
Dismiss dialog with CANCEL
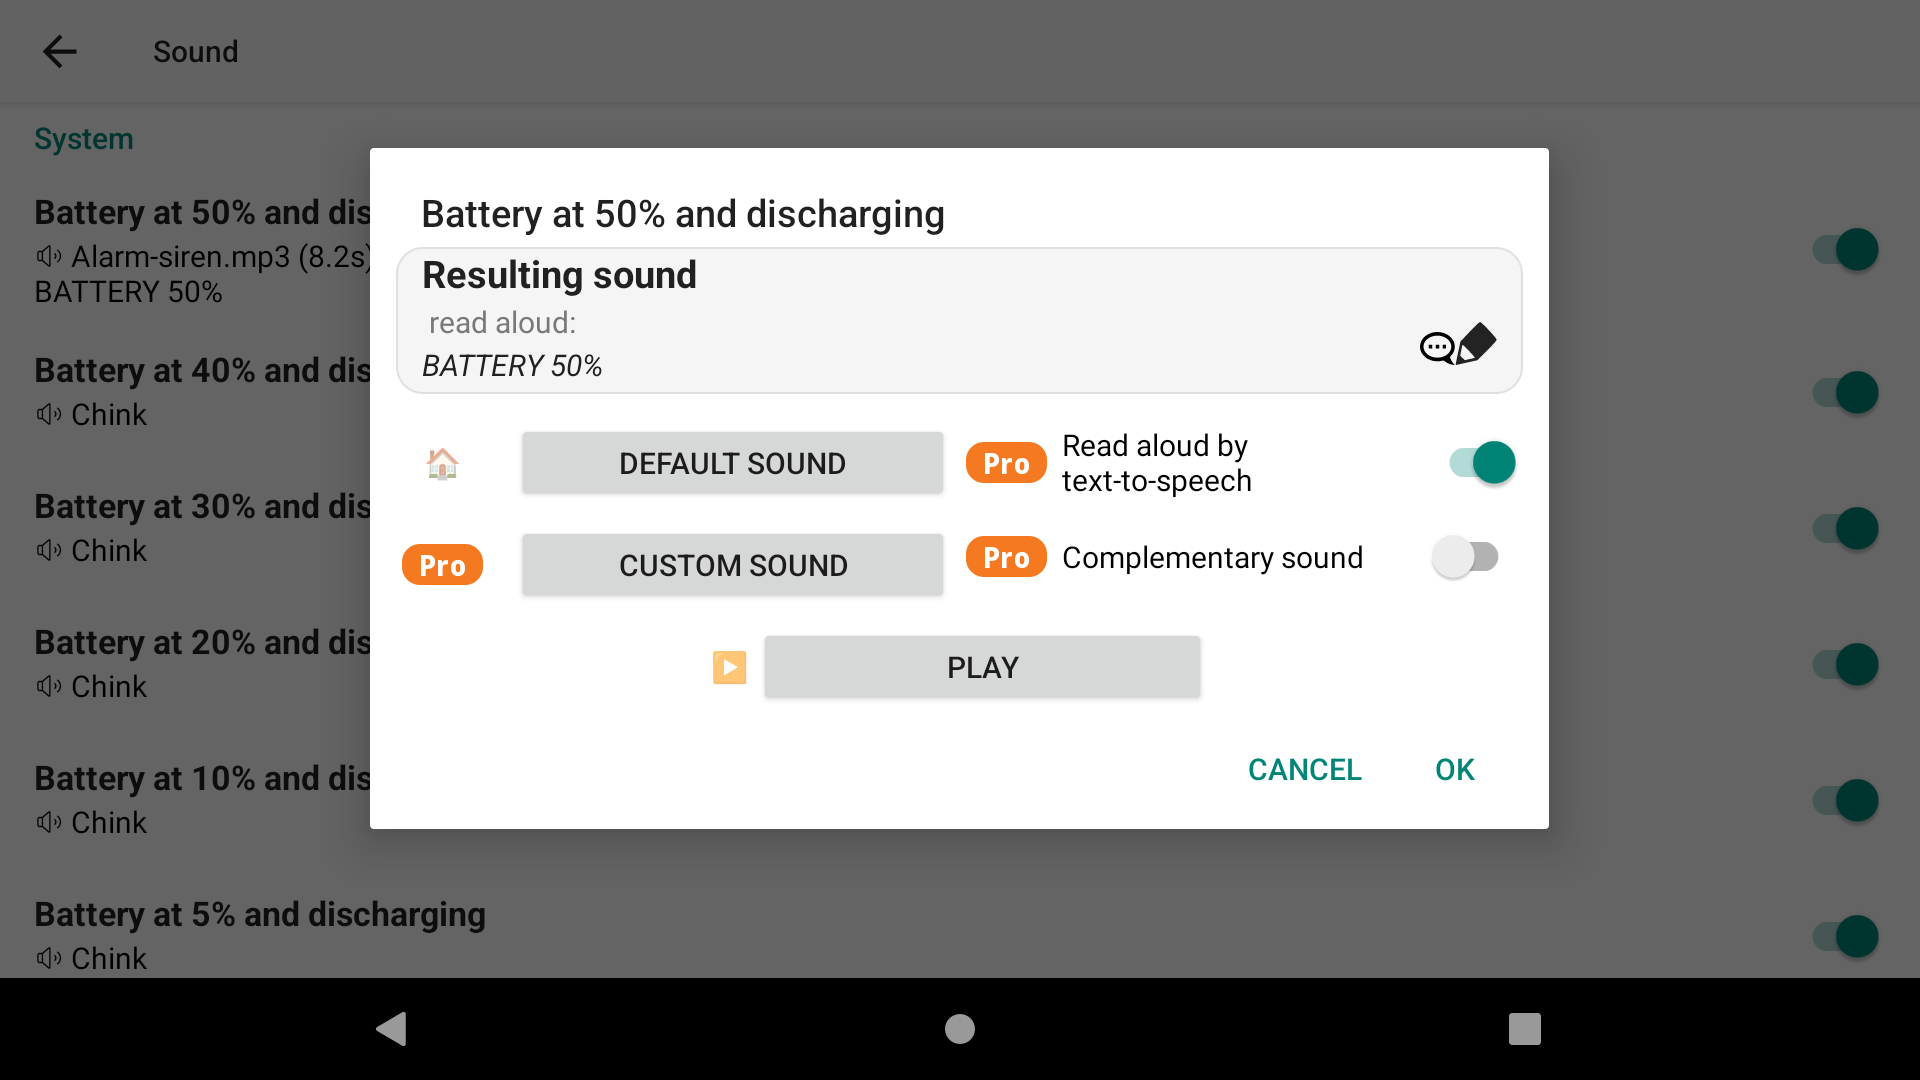(1304, 769)
